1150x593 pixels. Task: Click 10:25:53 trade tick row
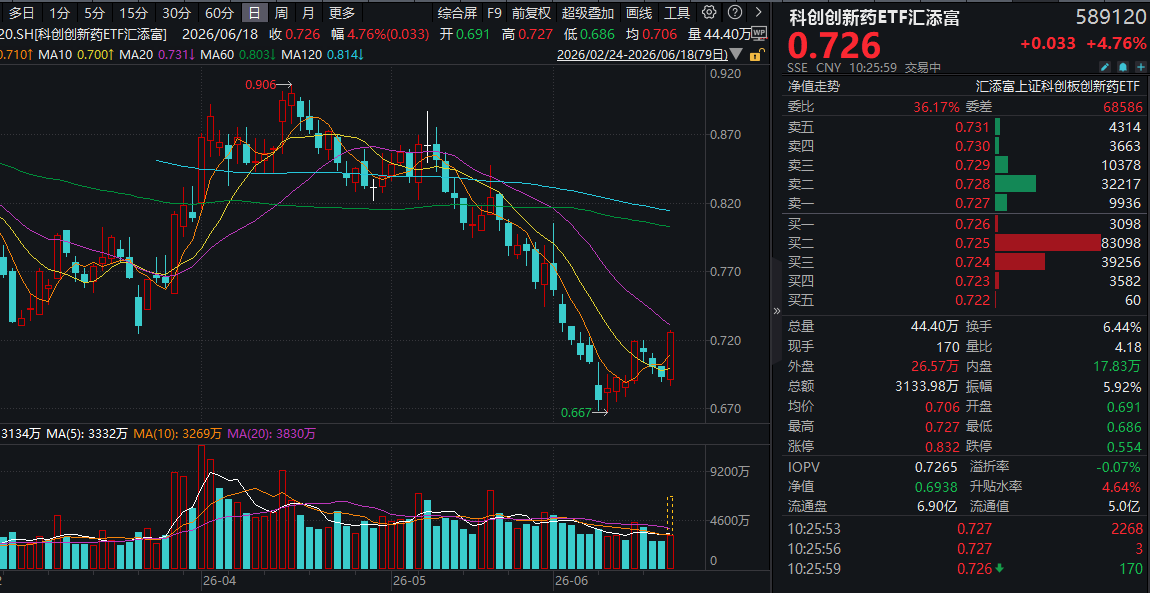[x=965, y=528]
